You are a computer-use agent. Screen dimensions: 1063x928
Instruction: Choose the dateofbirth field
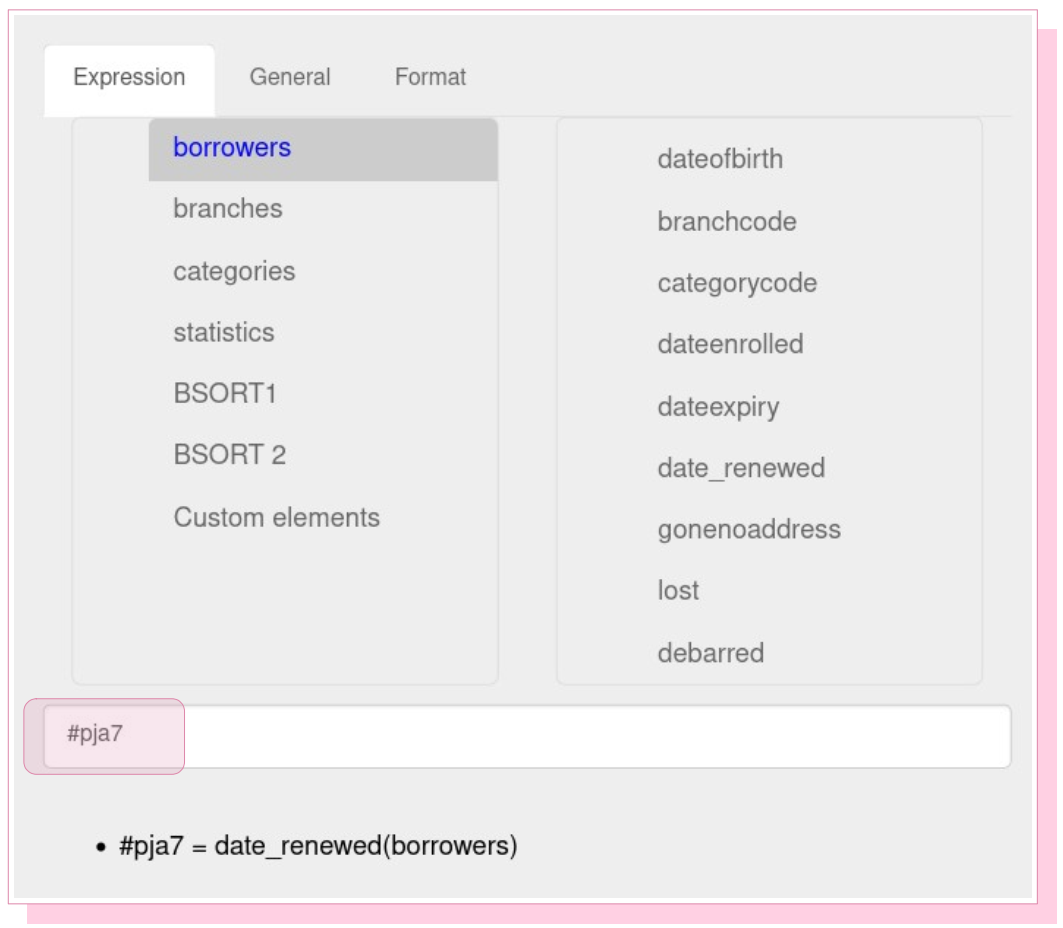click(720, 159)
